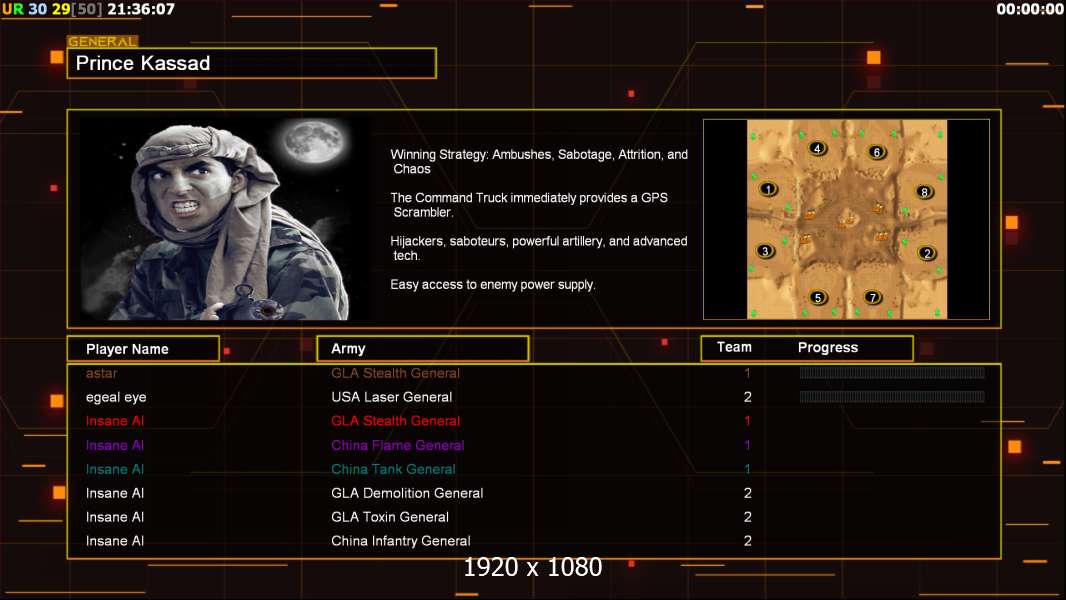Click start position 6 on the map
1066x600 pixels.
tap(876, 152)
